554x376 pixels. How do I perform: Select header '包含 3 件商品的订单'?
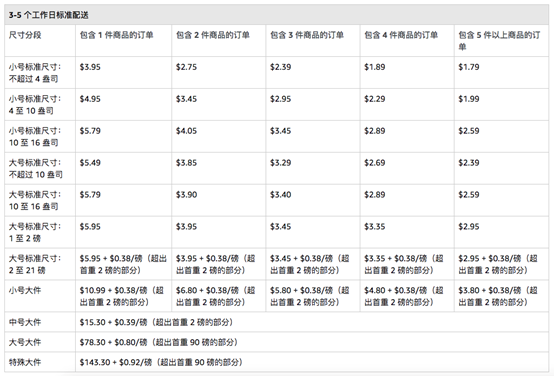(307, 35)
